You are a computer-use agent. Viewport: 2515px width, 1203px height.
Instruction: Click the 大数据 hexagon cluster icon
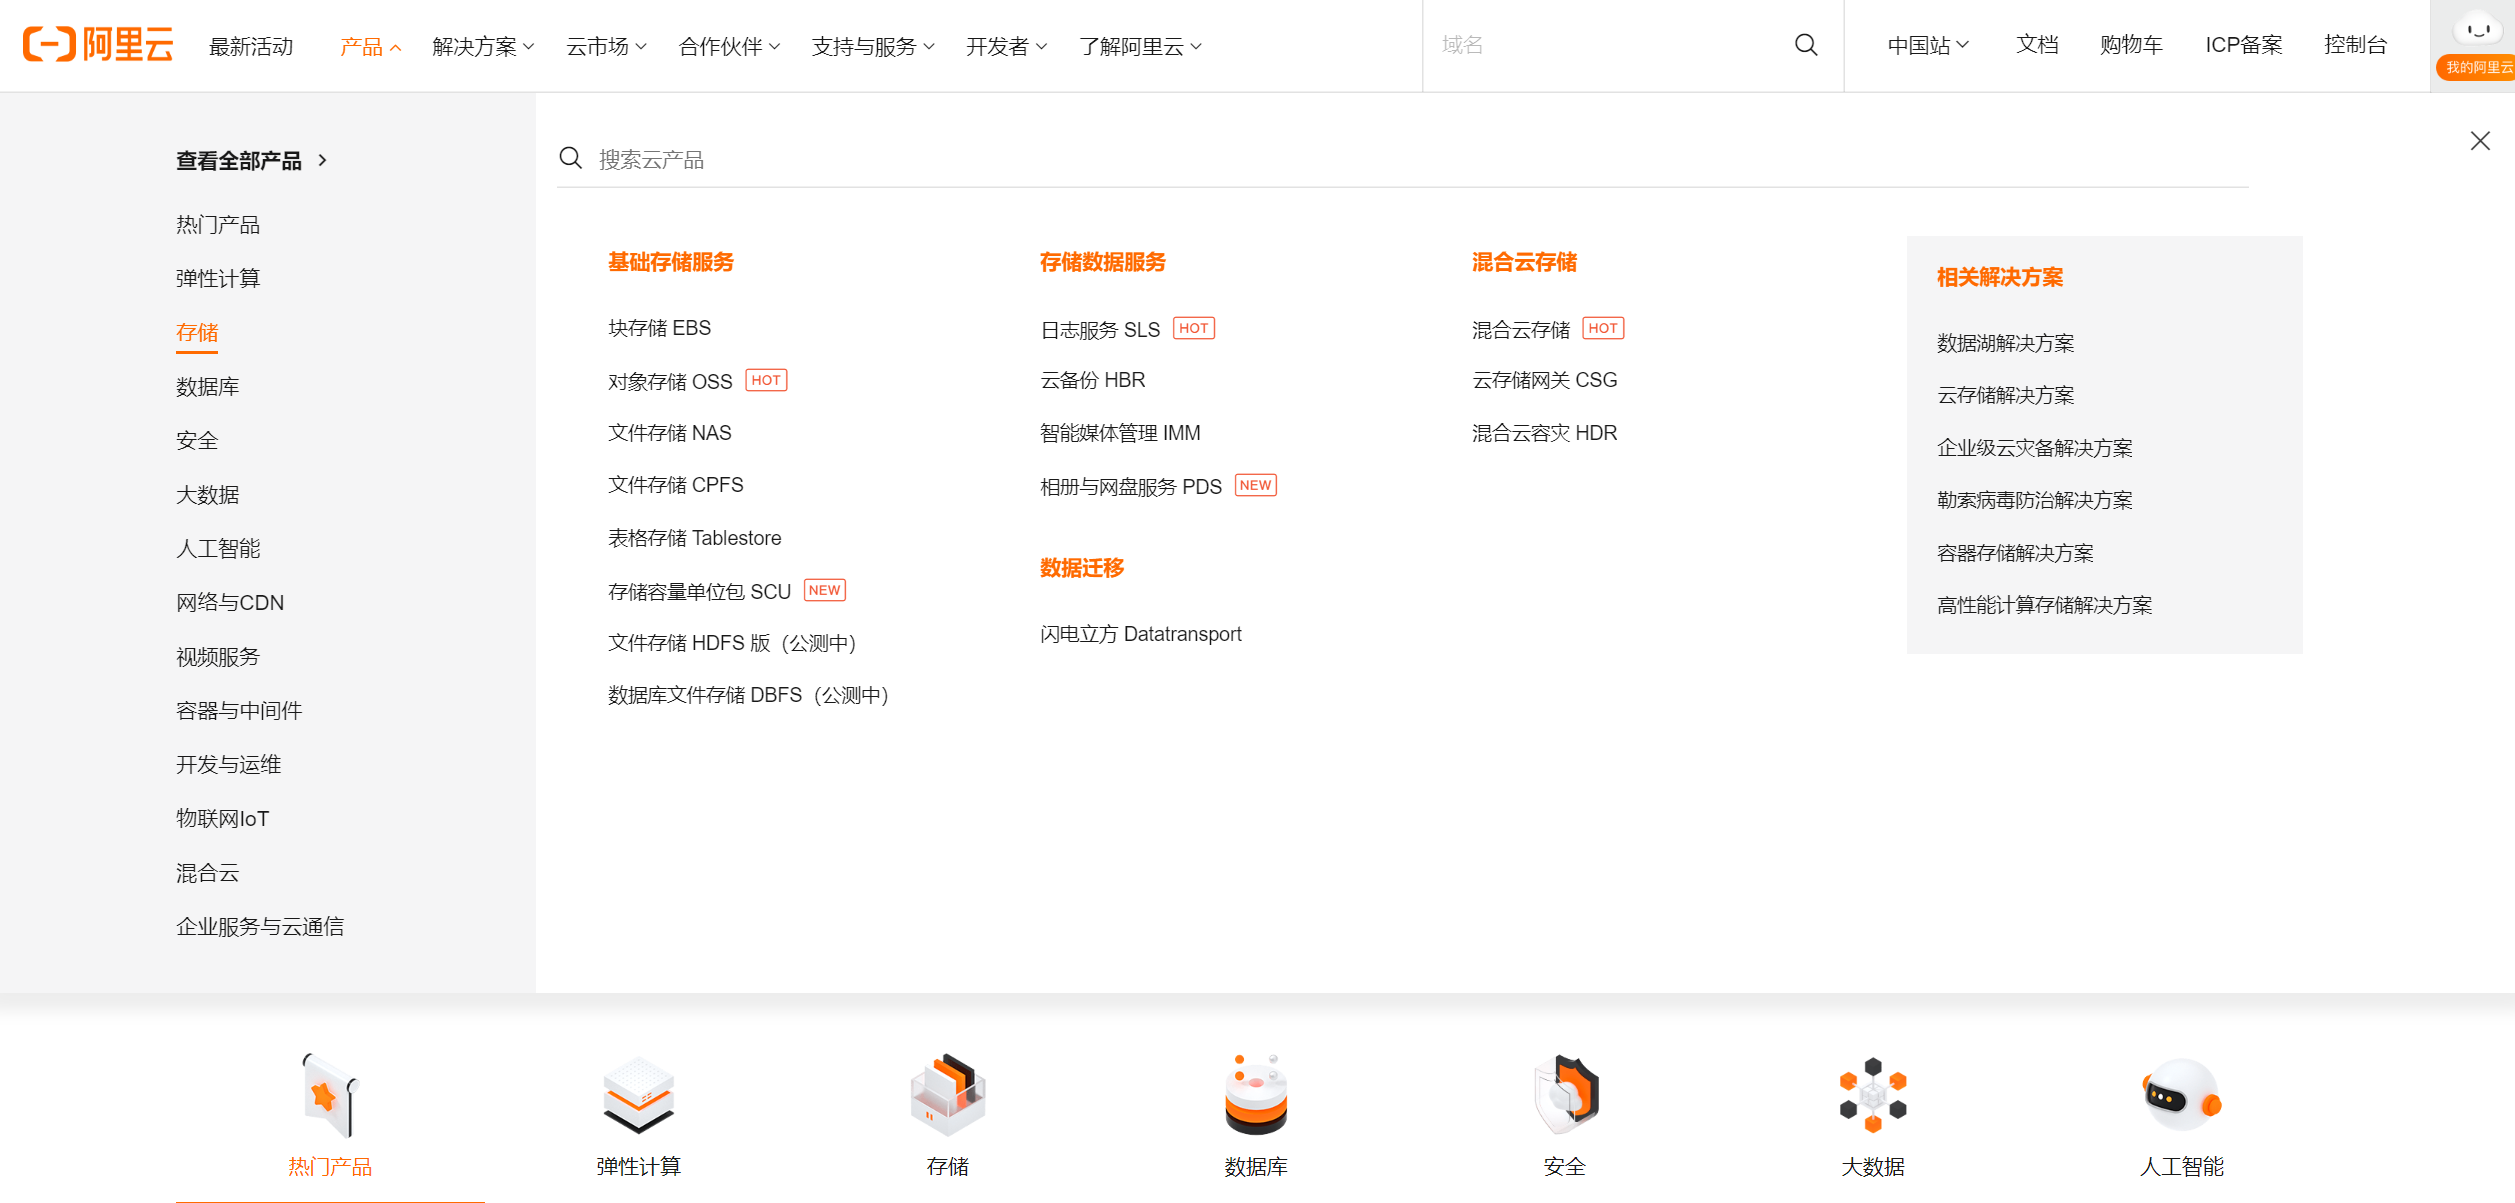pyautogui.click(x=1873, y=1095)
